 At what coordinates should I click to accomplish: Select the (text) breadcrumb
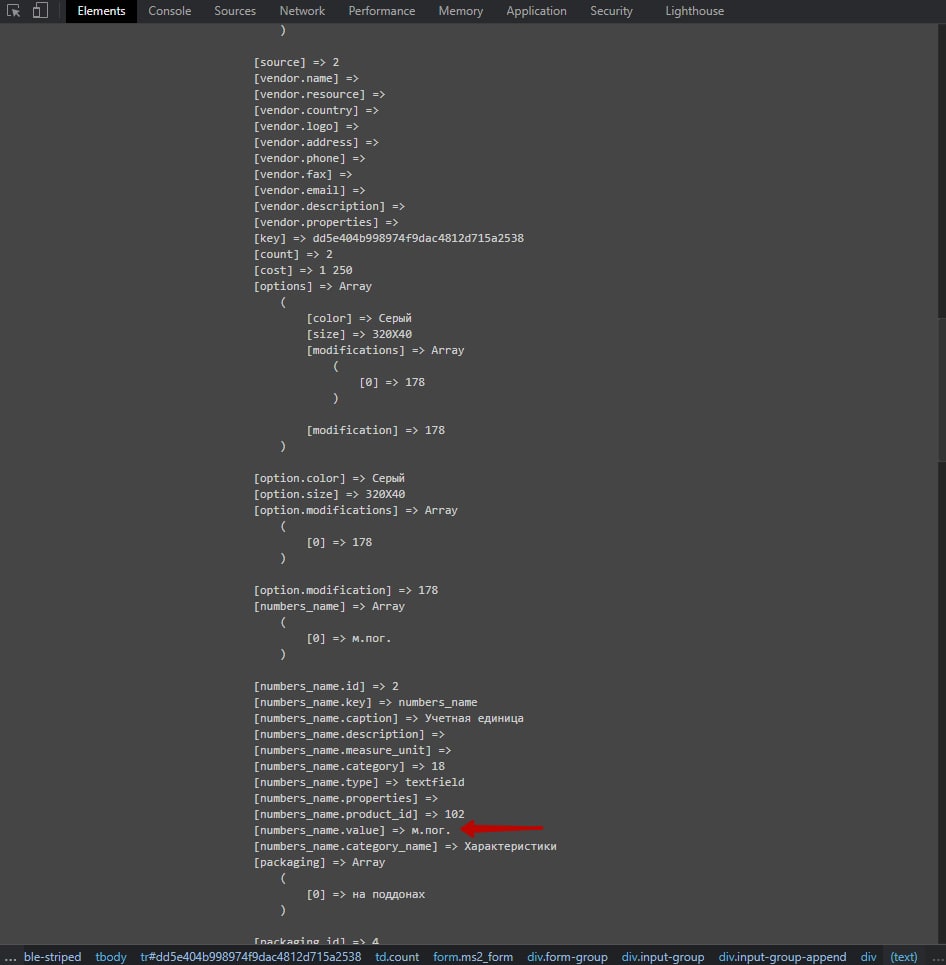(904, 956)
